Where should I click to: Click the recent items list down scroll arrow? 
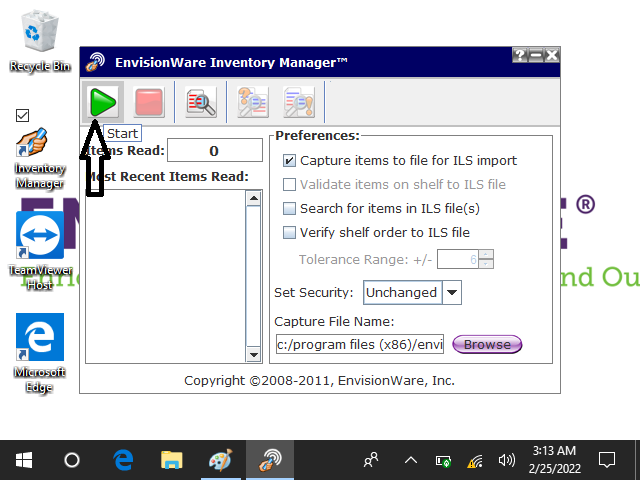253,354
